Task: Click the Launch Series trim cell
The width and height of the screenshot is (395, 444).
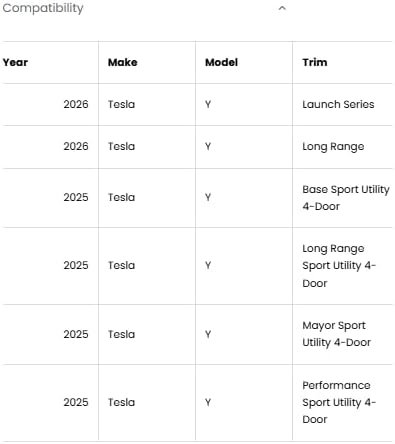Action: (338, 104)
